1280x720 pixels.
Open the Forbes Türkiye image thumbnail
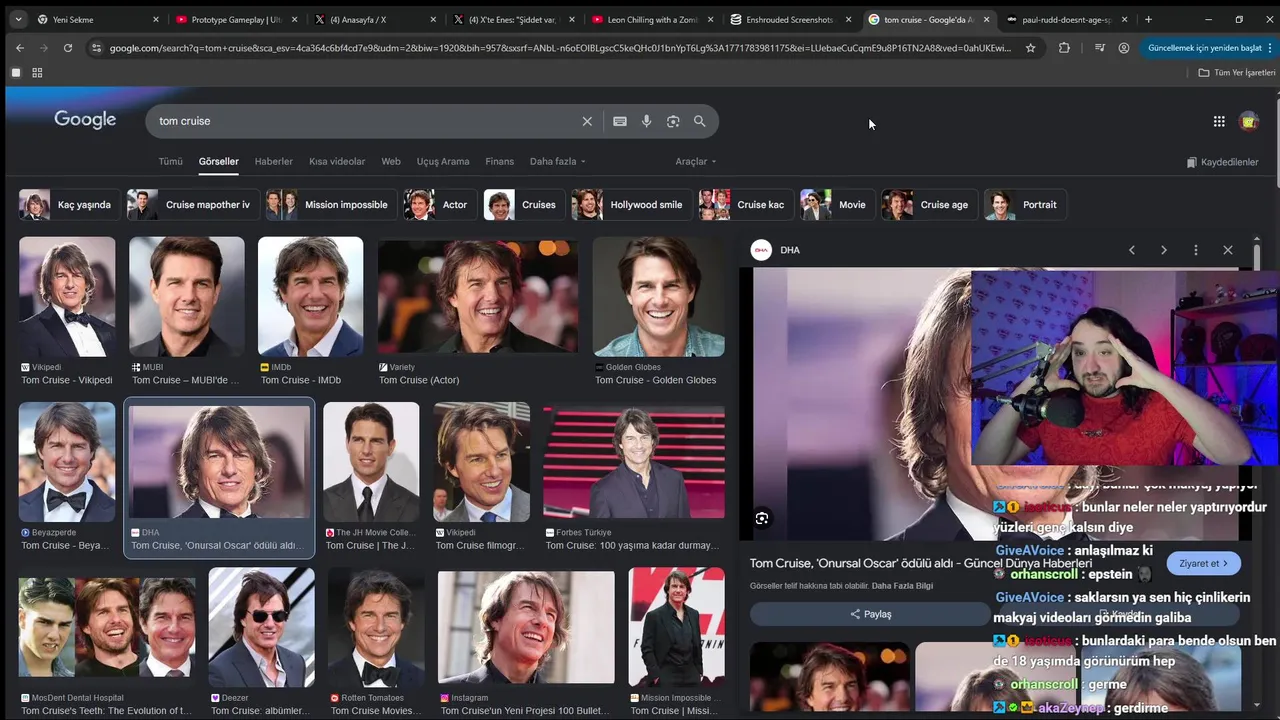(x=634, y=462)
